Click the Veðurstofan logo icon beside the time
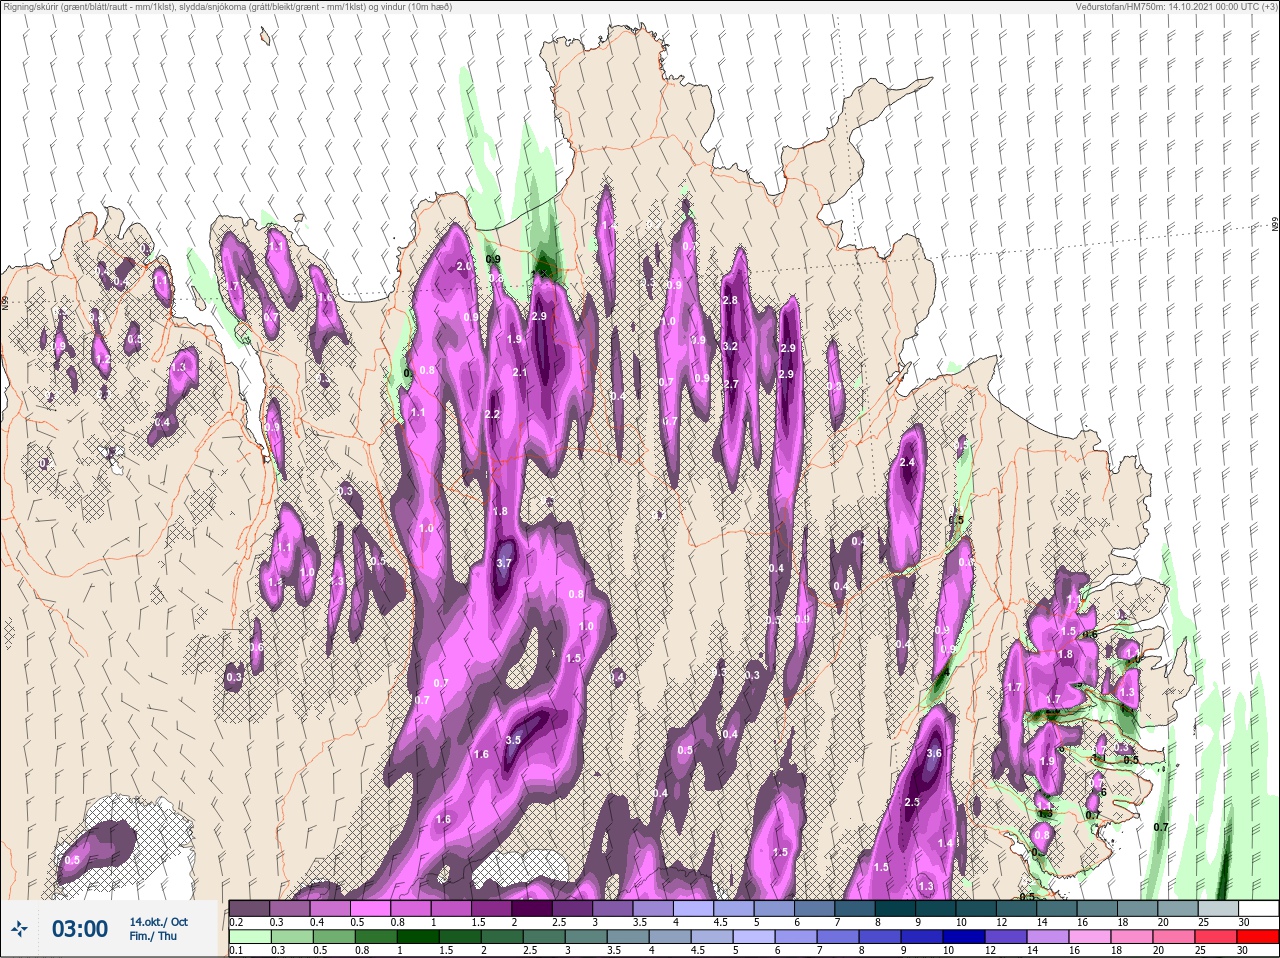This screenshot has width=1280, height=958. tap(21, 929)
